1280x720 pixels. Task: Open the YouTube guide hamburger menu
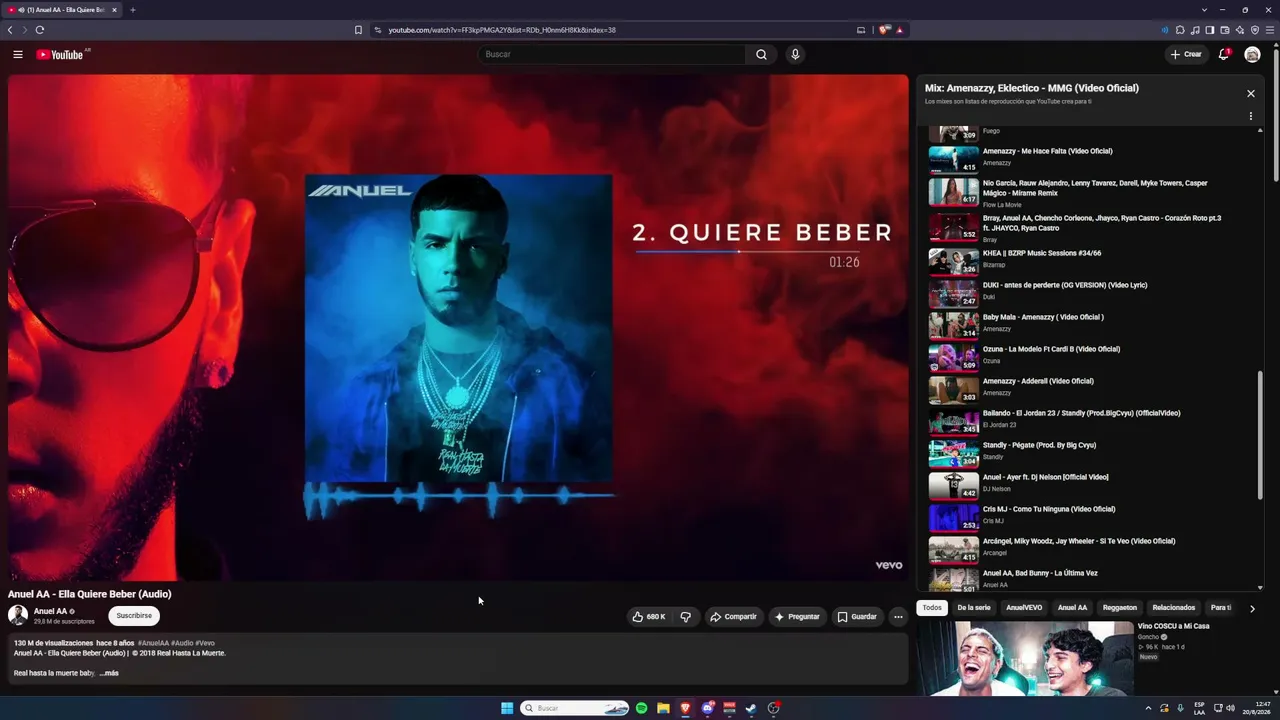coord(18,54)
